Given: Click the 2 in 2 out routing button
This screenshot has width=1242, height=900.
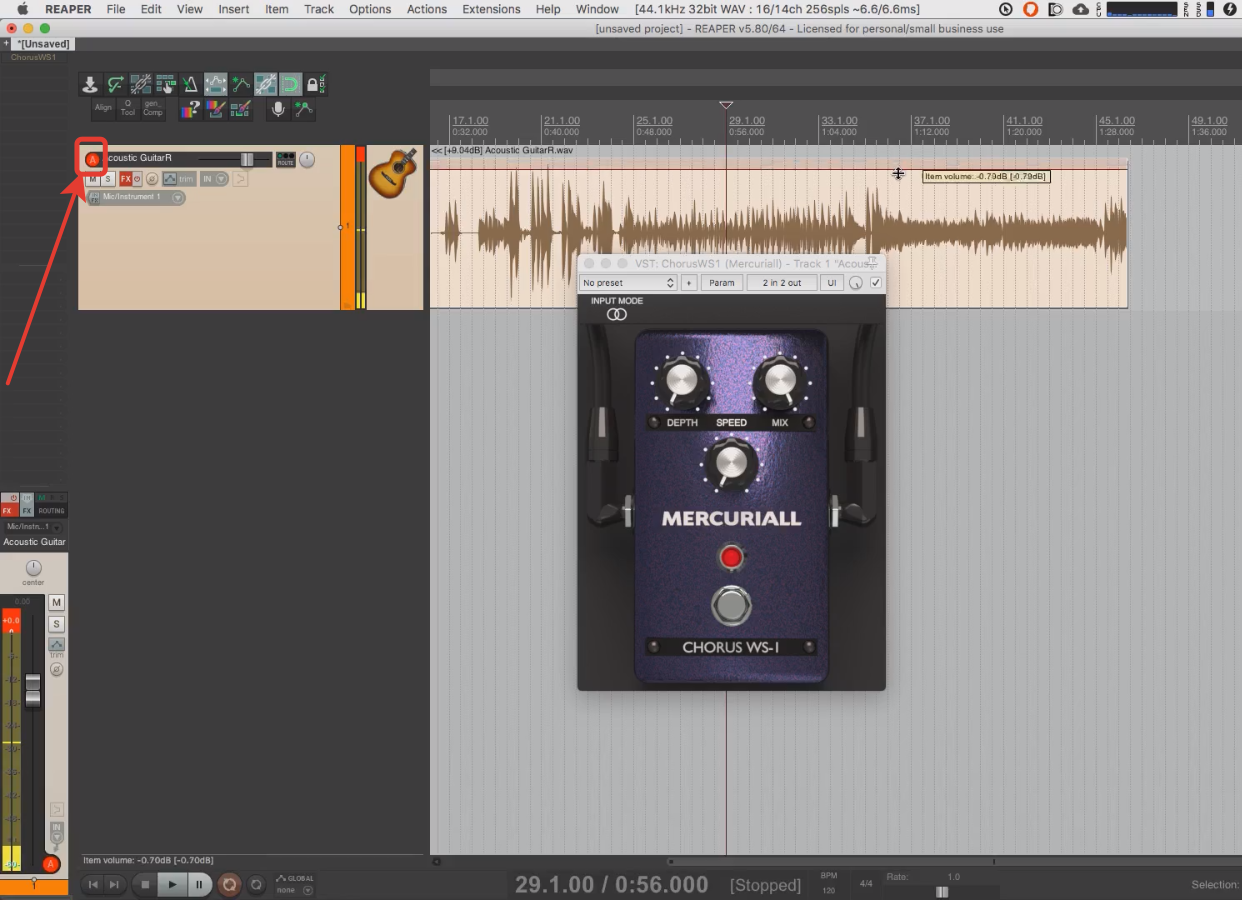Looking at the screenshot, I should 782,283.
